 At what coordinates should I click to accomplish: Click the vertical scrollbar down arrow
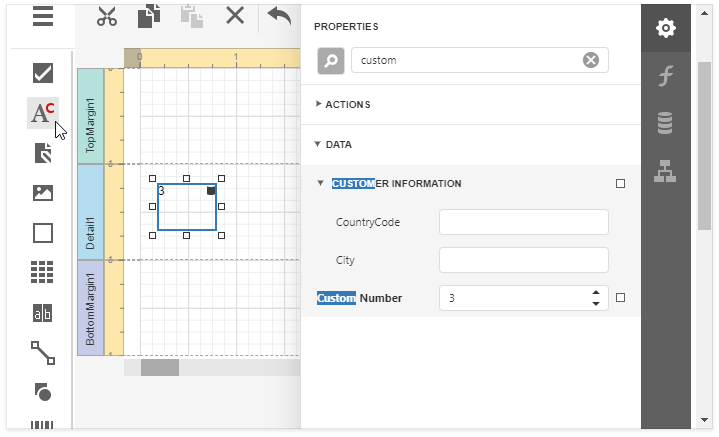point(704,420)
